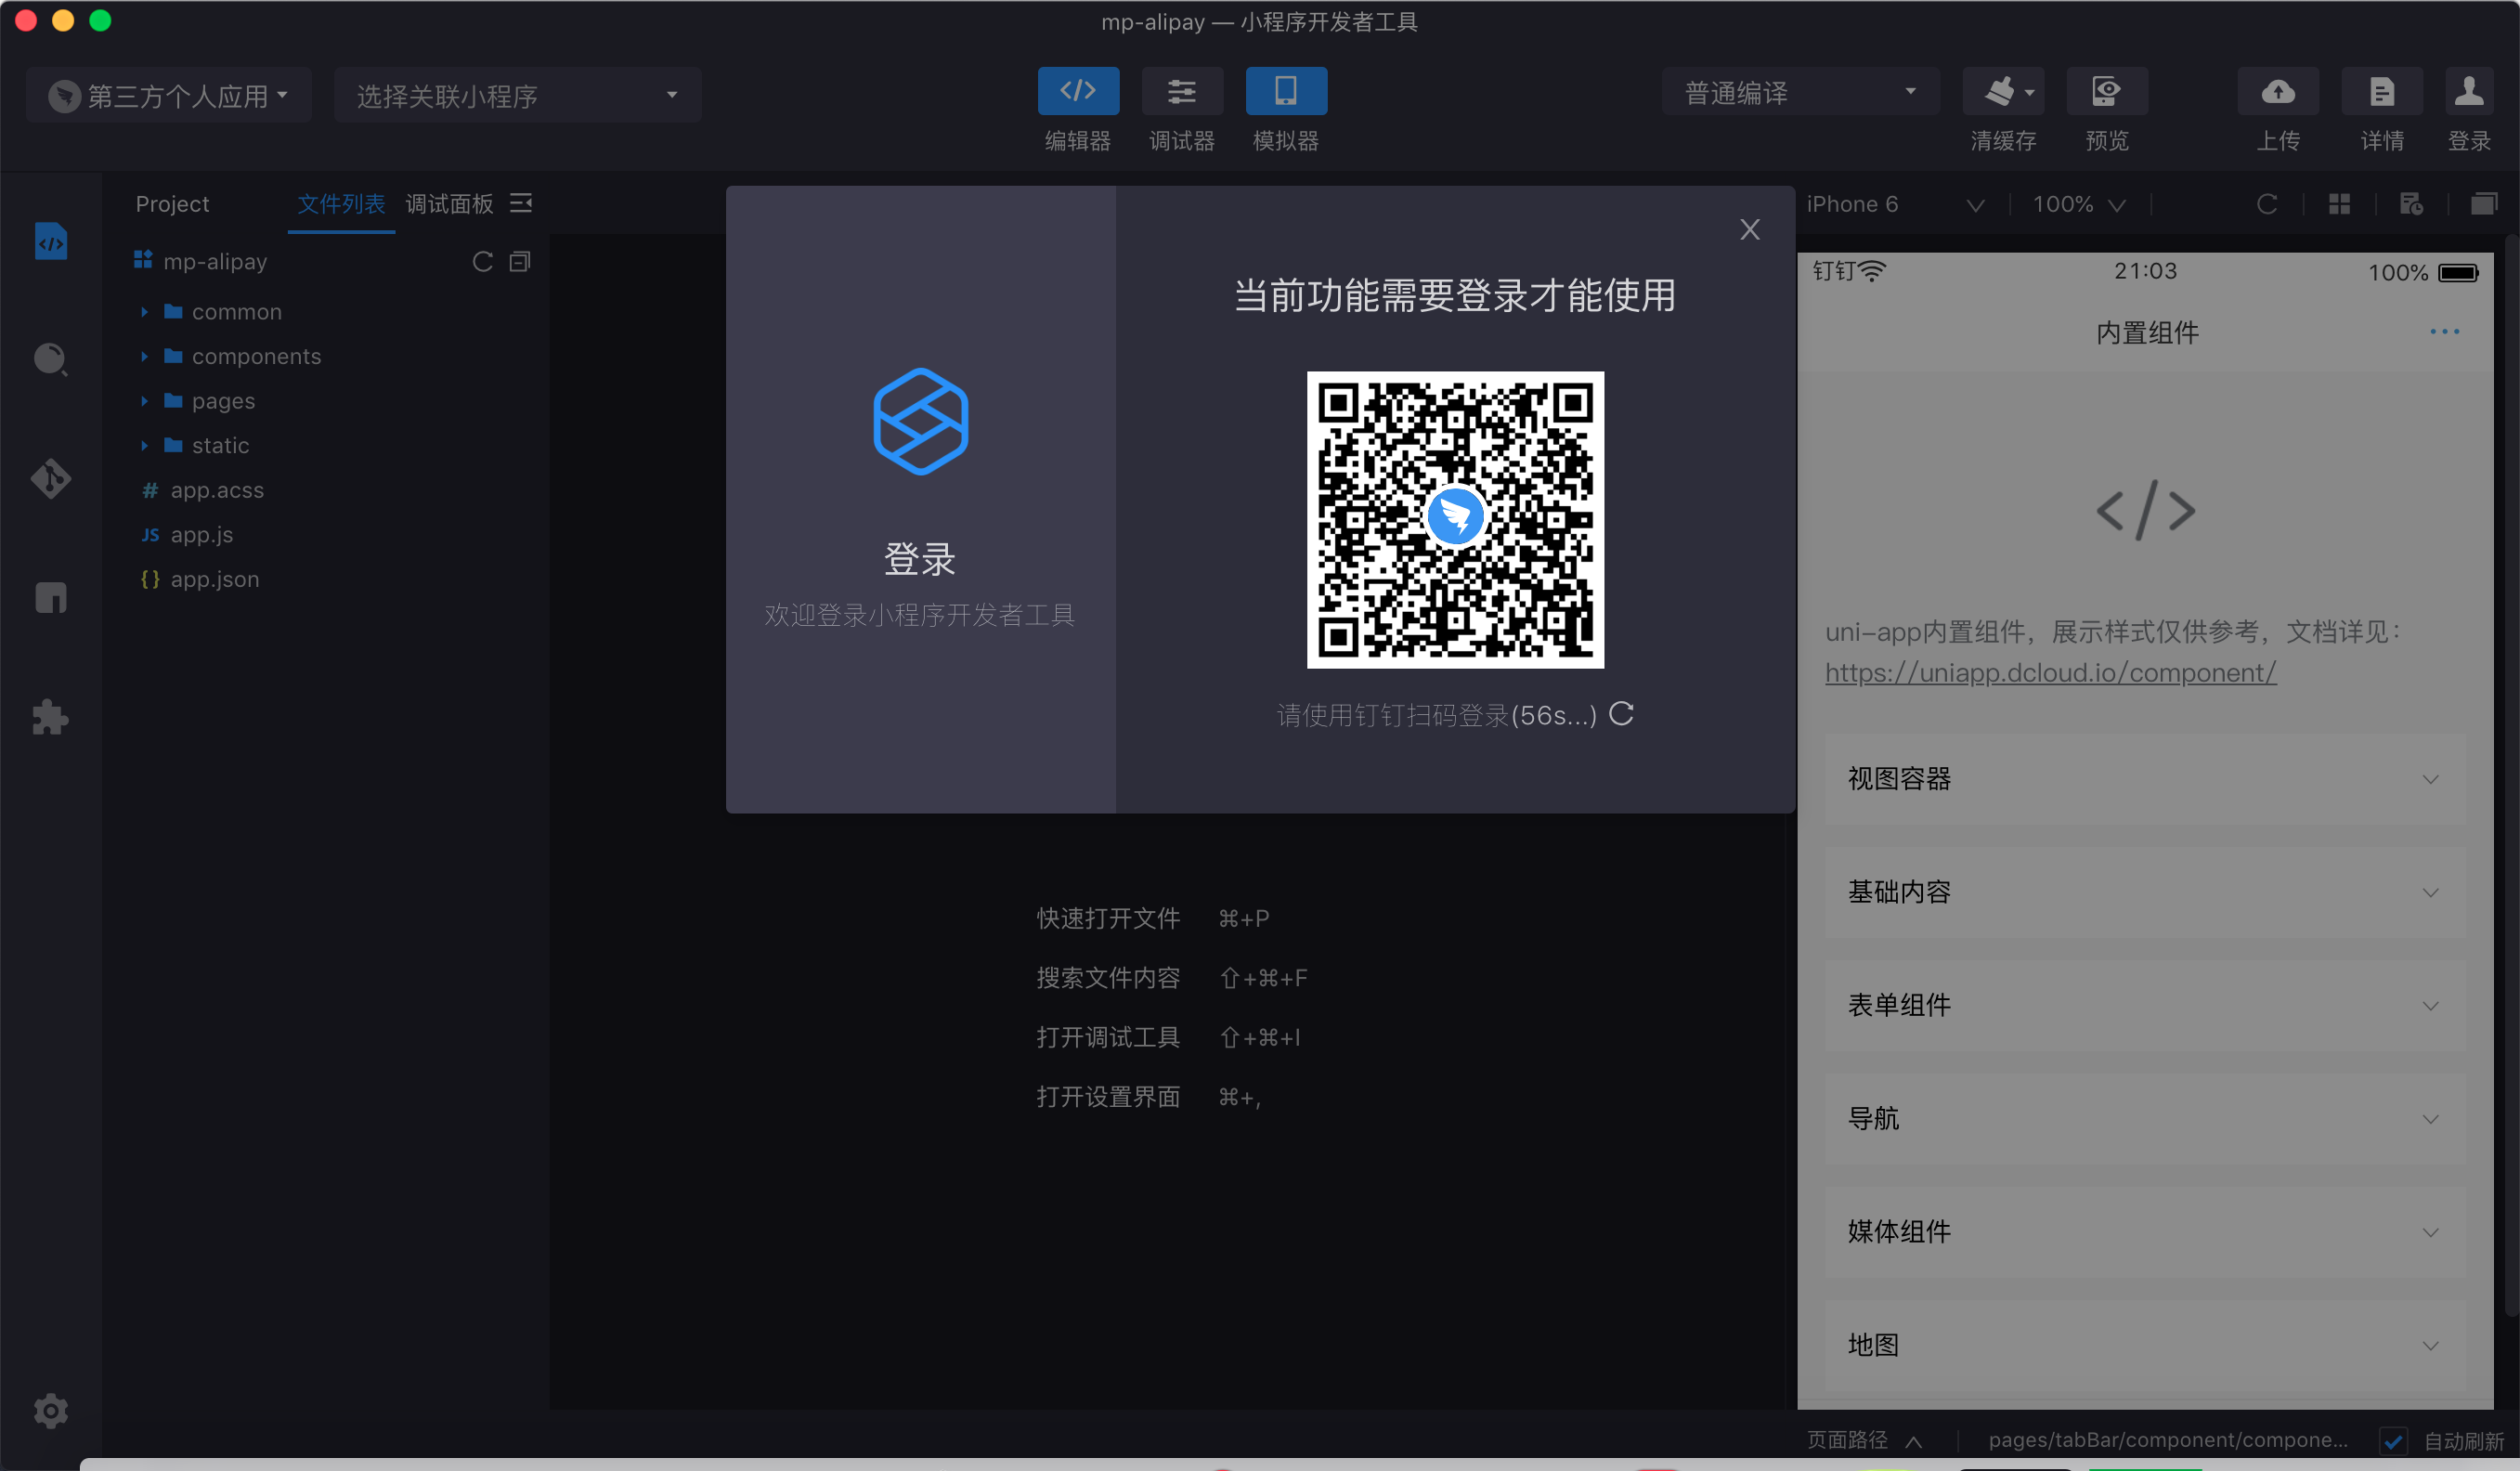Close the login dialog with X
This screenshot has height=1471, width=2520.
pos(1749,230)
